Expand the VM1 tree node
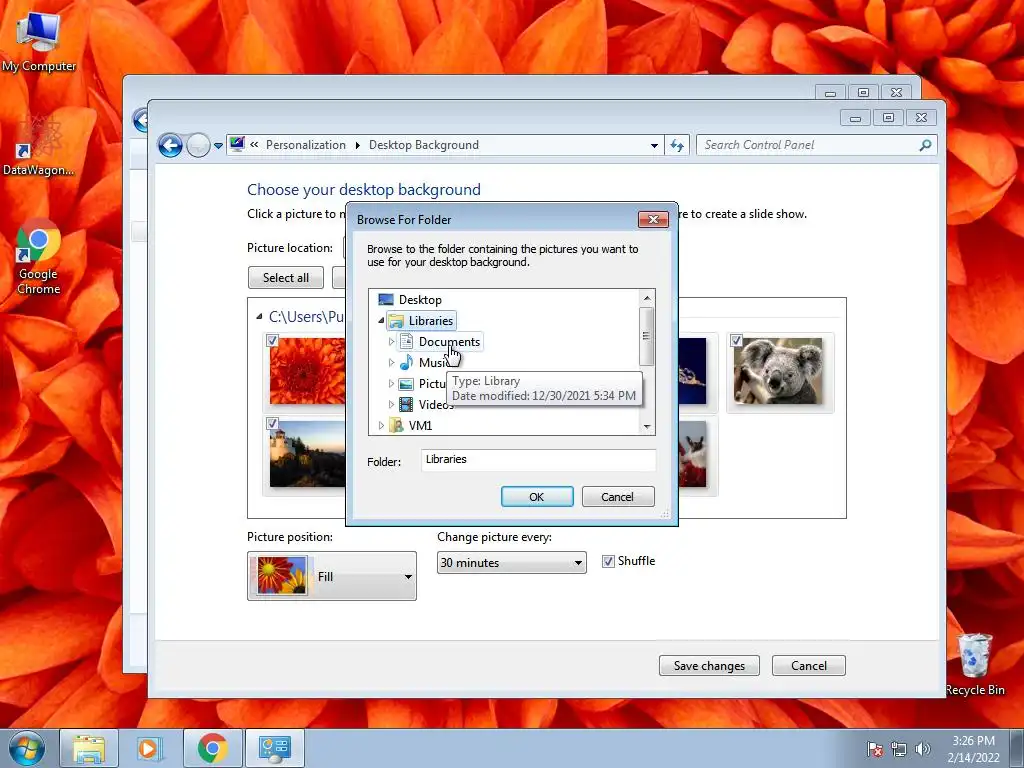The width and height of the screenshot is (1024, 768). pos(381,425)
